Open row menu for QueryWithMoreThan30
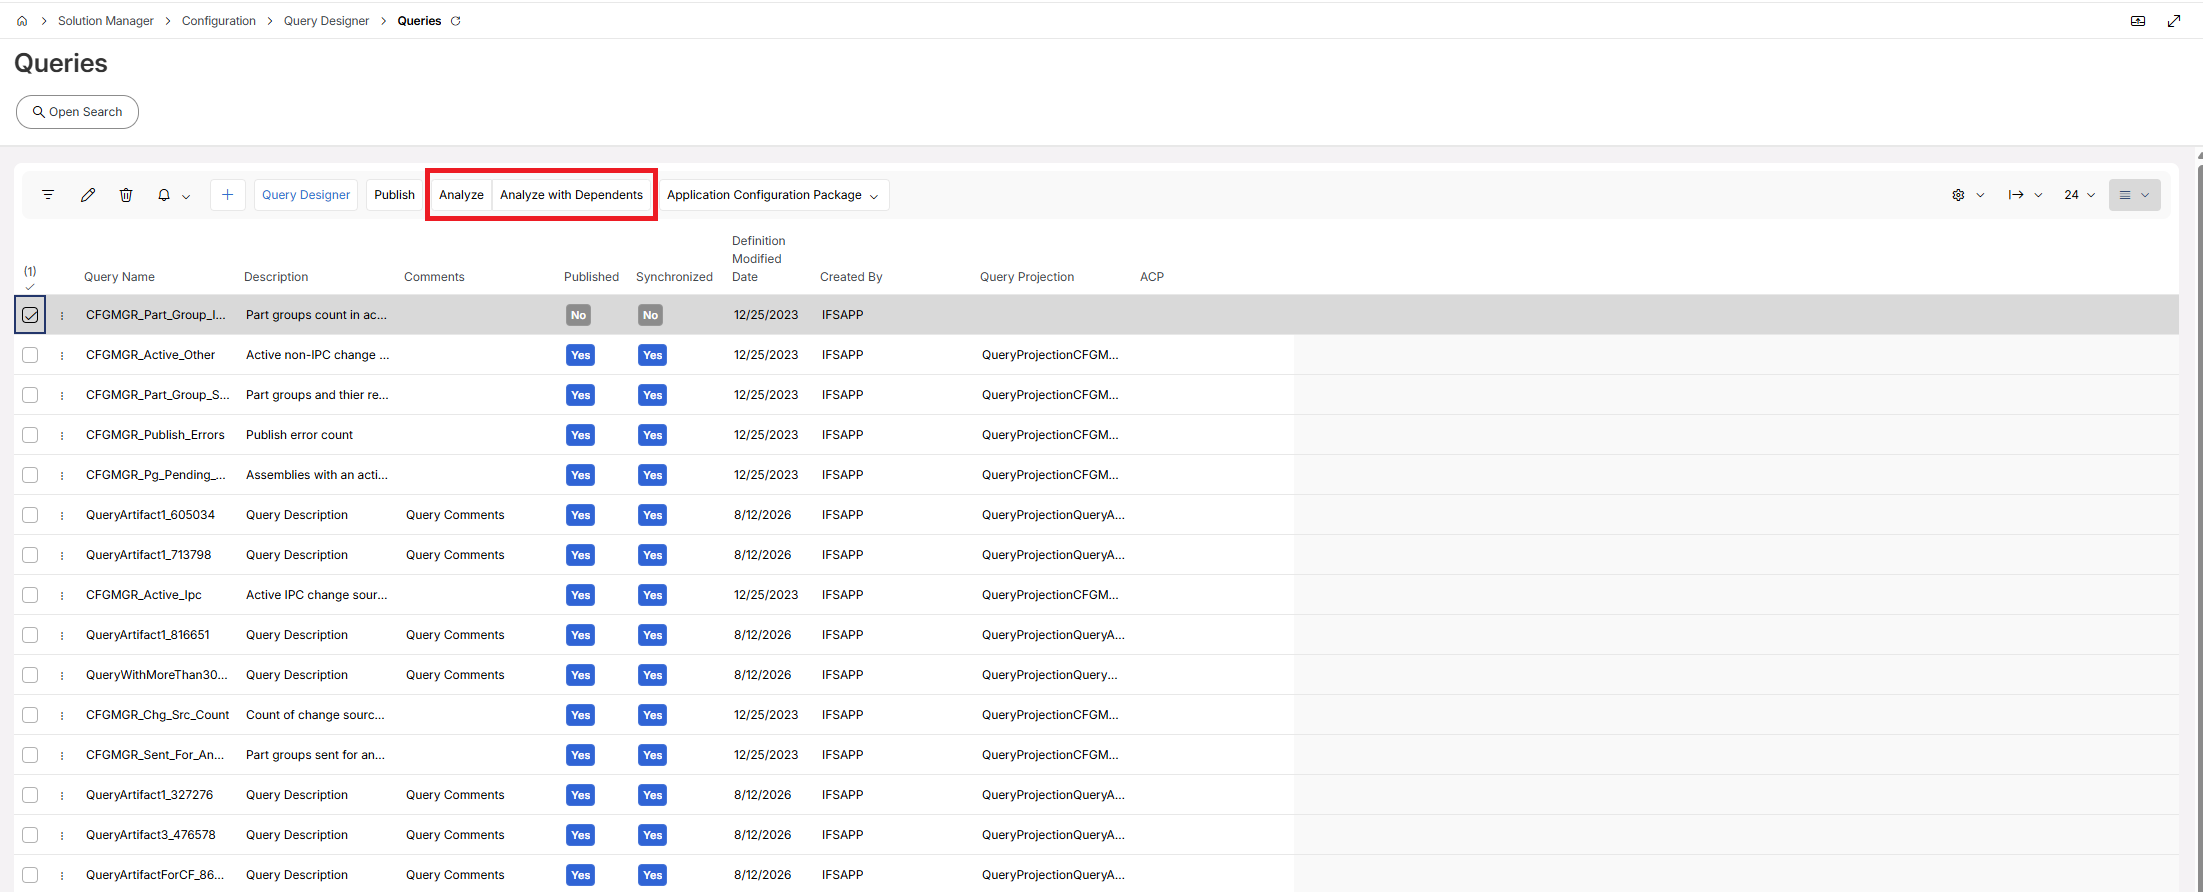This screenshot has width=2203, height=892. point(62,675)
